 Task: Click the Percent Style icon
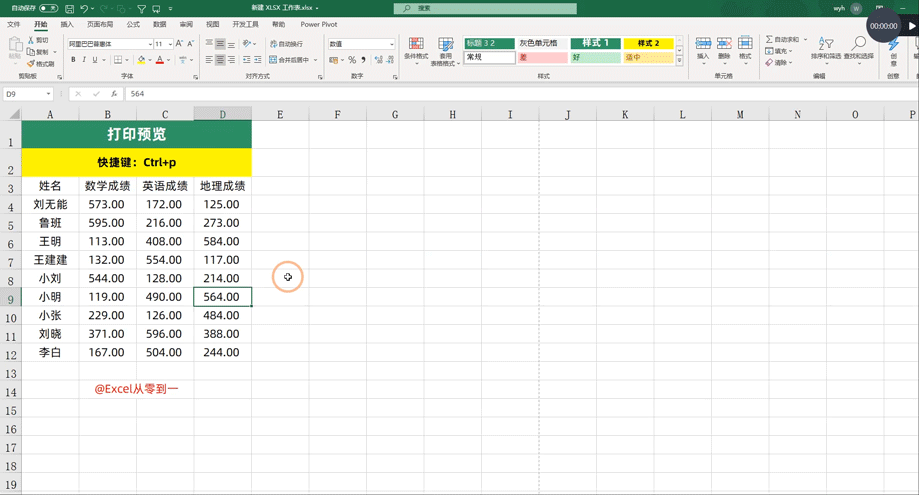[352, 60]
